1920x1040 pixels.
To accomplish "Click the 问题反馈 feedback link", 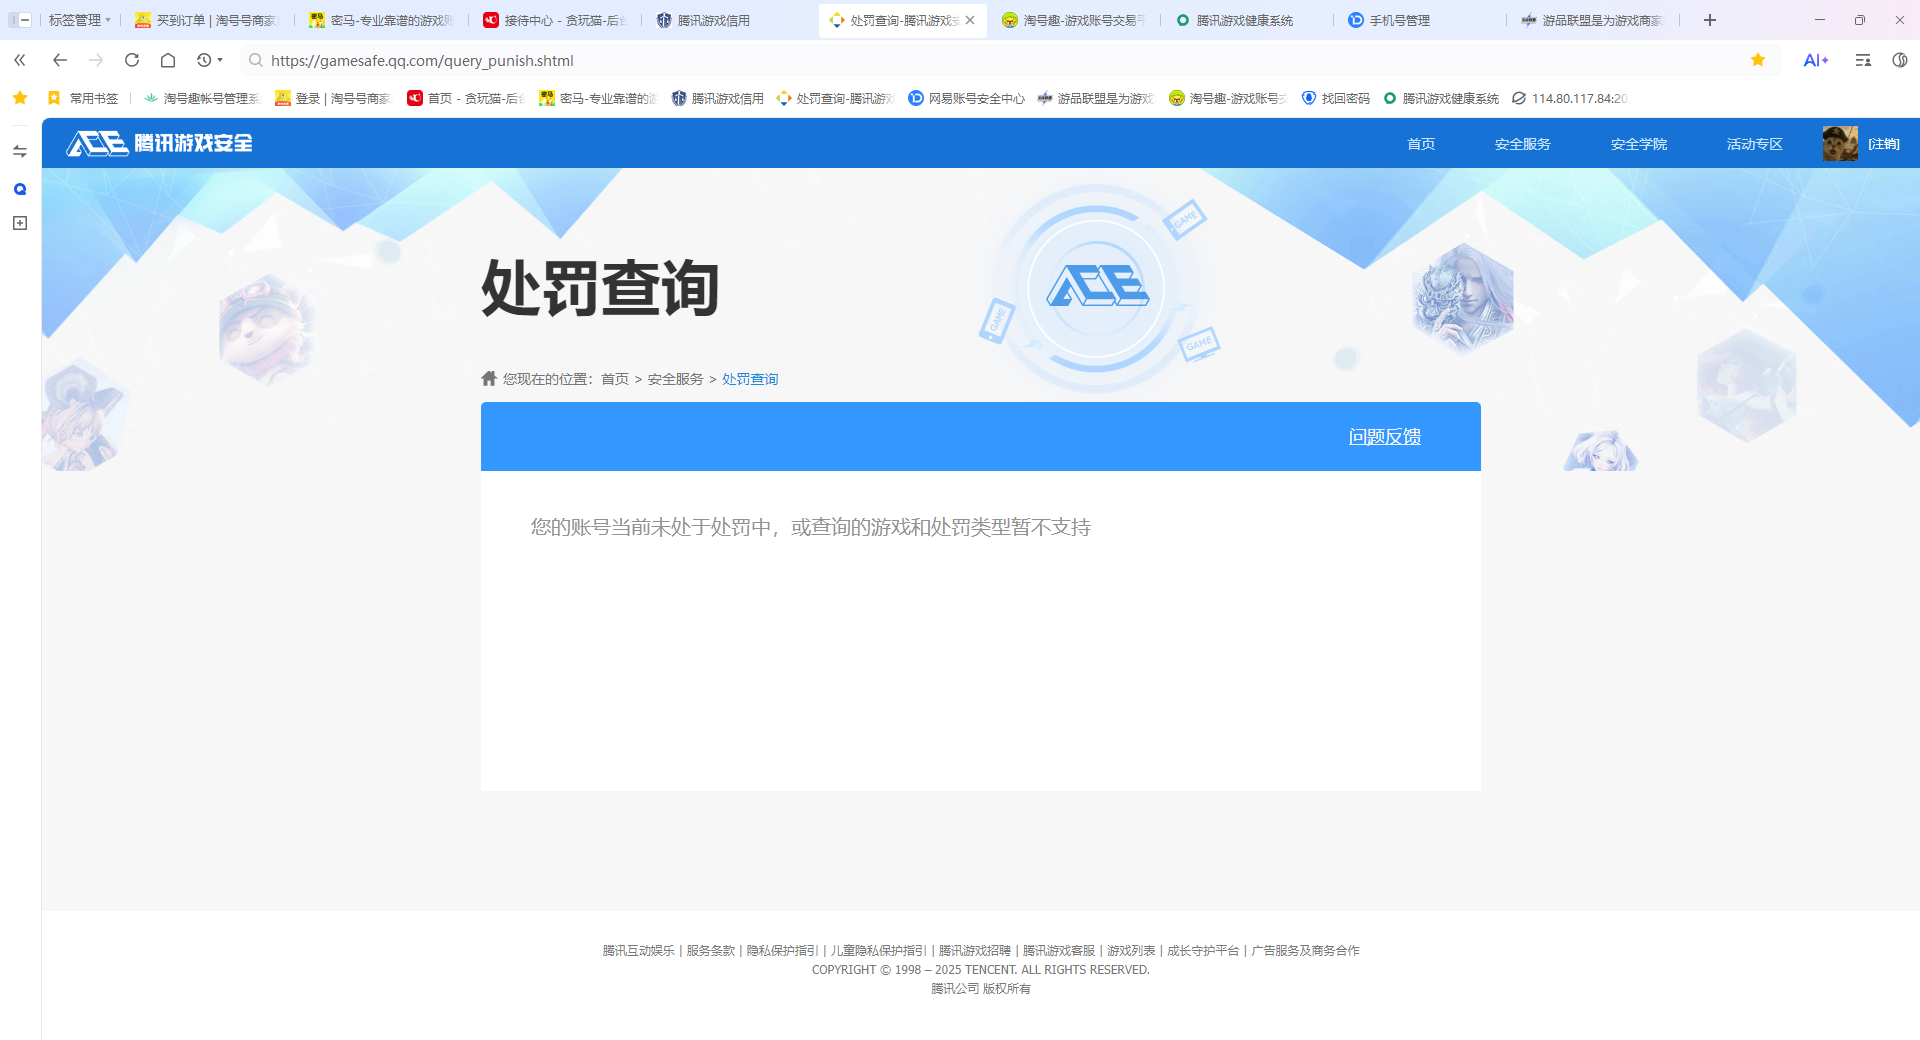I will click(x=1385, y=436).
